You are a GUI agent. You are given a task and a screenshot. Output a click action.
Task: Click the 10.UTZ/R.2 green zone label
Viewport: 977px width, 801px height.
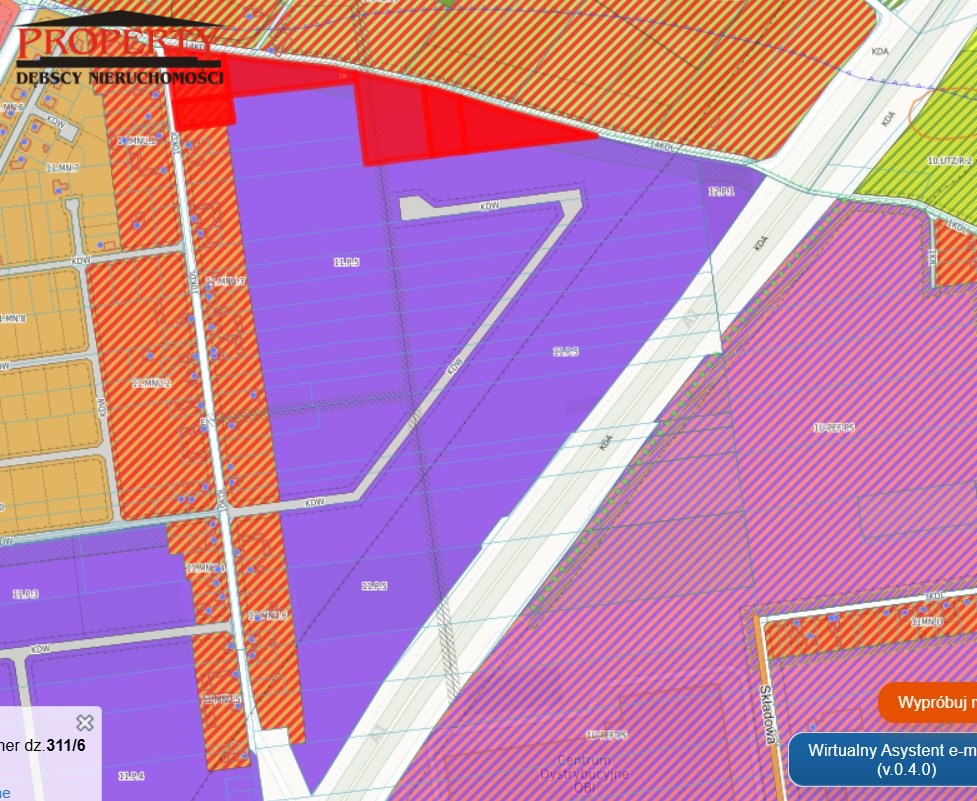(x=950, y=161)
